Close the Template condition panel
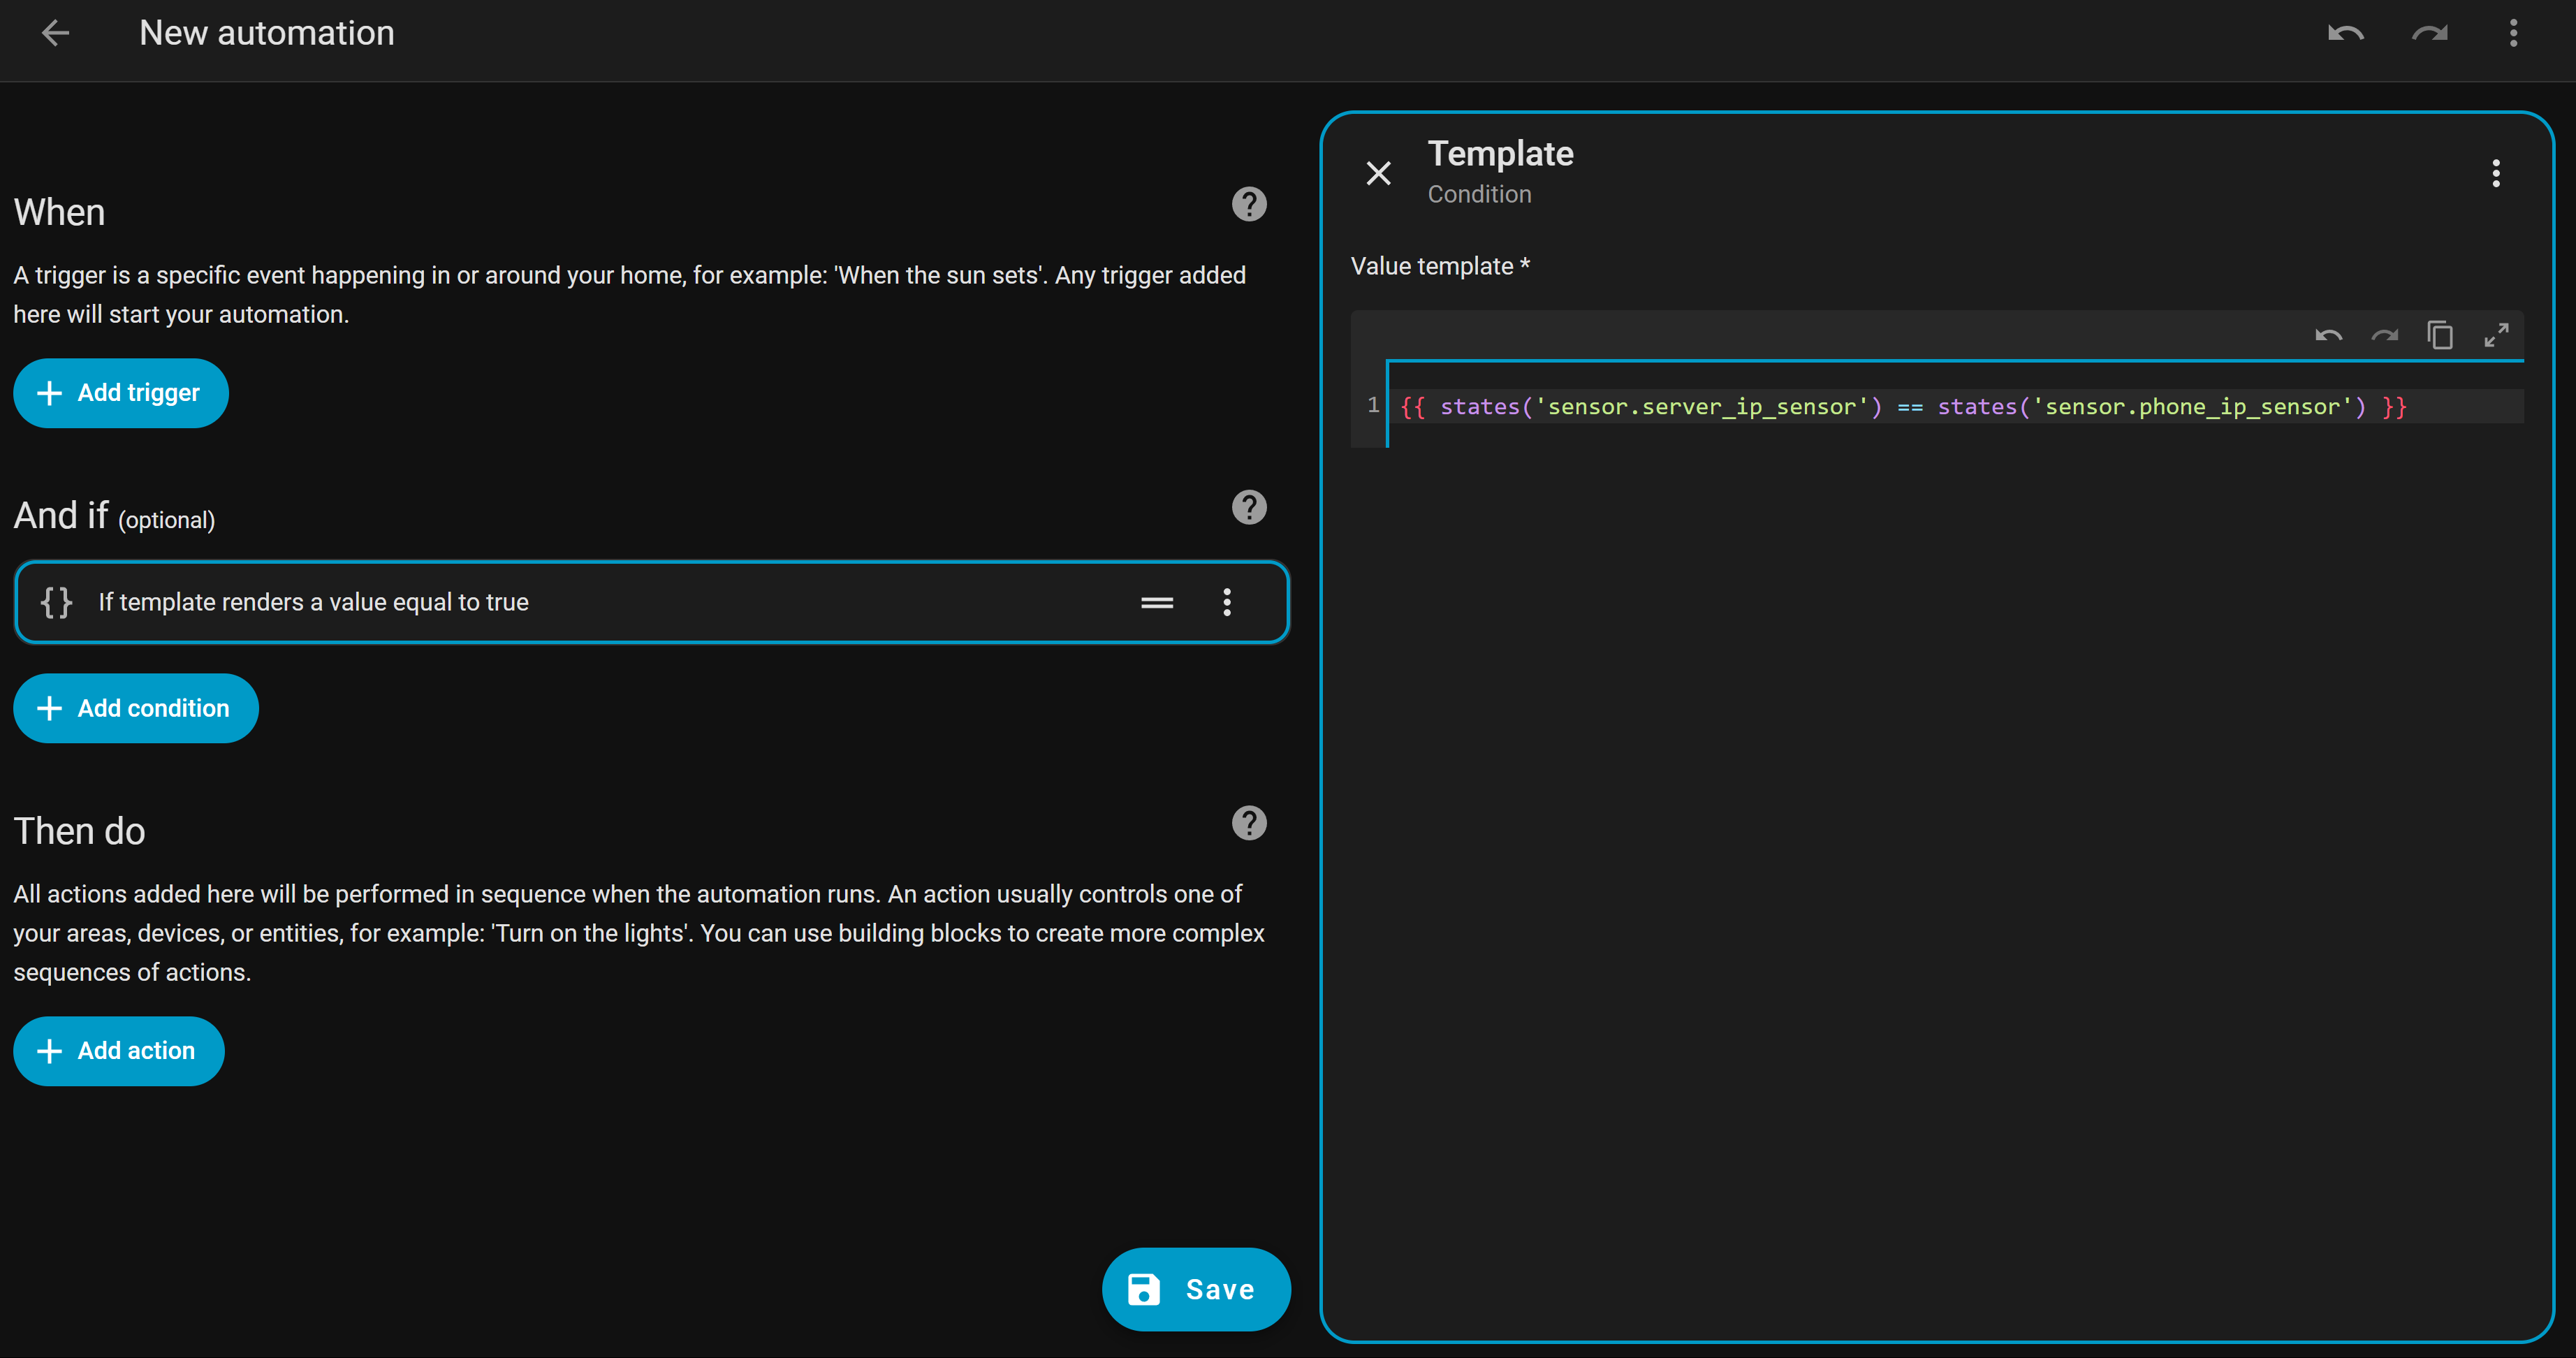The width and height of the screenshot is (2576, 1358). (1379, 174)
